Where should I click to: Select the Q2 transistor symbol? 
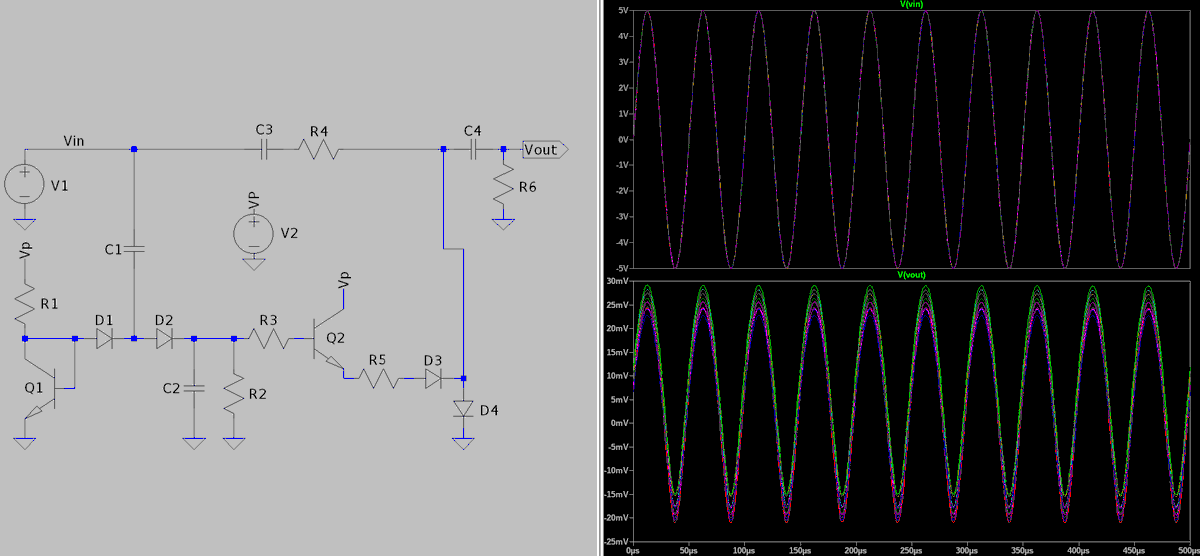click(329, 339)
